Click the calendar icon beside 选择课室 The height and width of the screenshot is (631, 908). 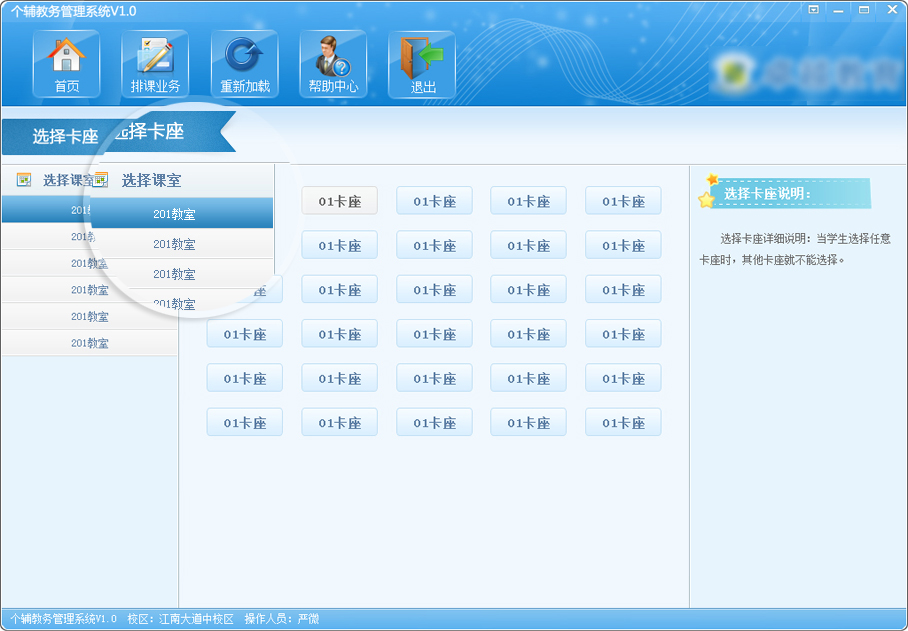pyautogui.click(x=24, y=180)
